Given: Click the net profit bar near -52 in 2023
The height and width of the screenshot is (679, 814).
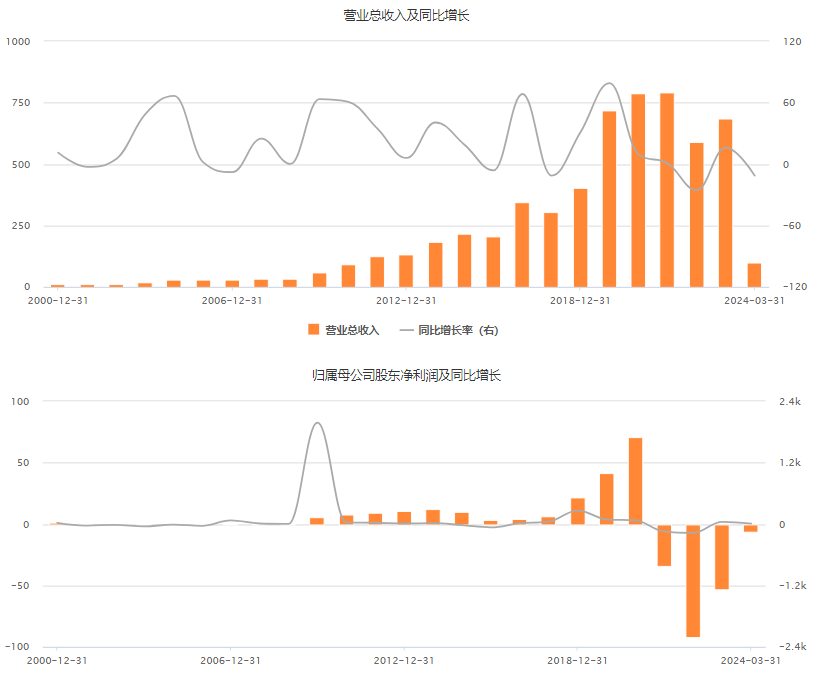Looking at the screenshot, I should pyautogui.click(x=722, y=557).
